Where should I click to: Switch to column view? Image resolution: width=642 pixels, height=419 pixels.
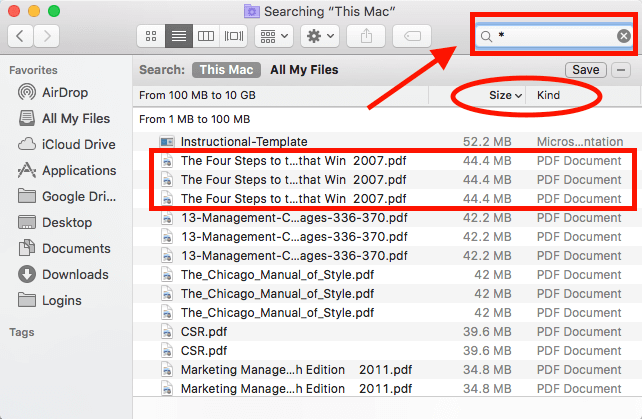[x=206, y=36]
